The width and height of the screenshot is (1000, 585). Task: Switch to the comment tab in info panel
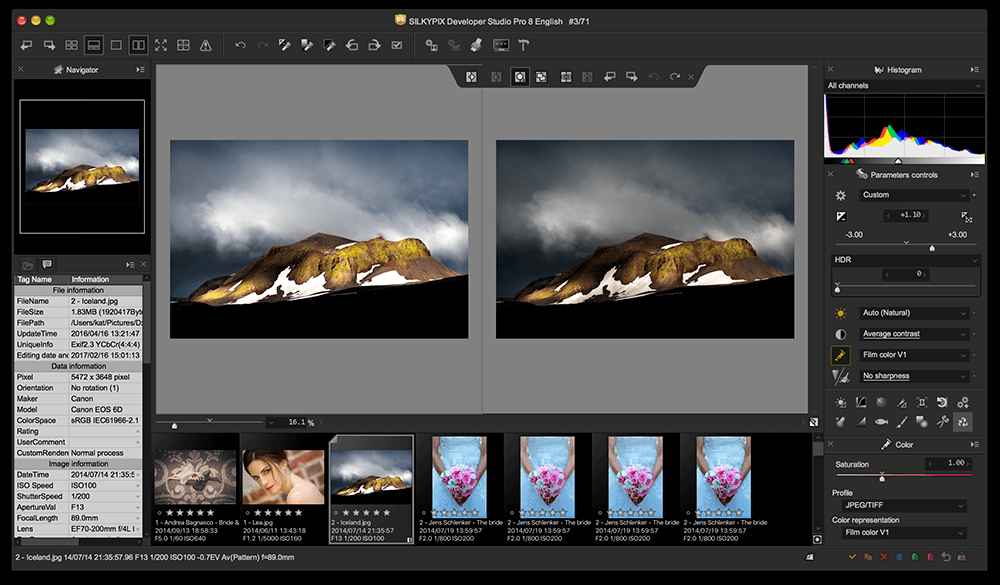46,264
